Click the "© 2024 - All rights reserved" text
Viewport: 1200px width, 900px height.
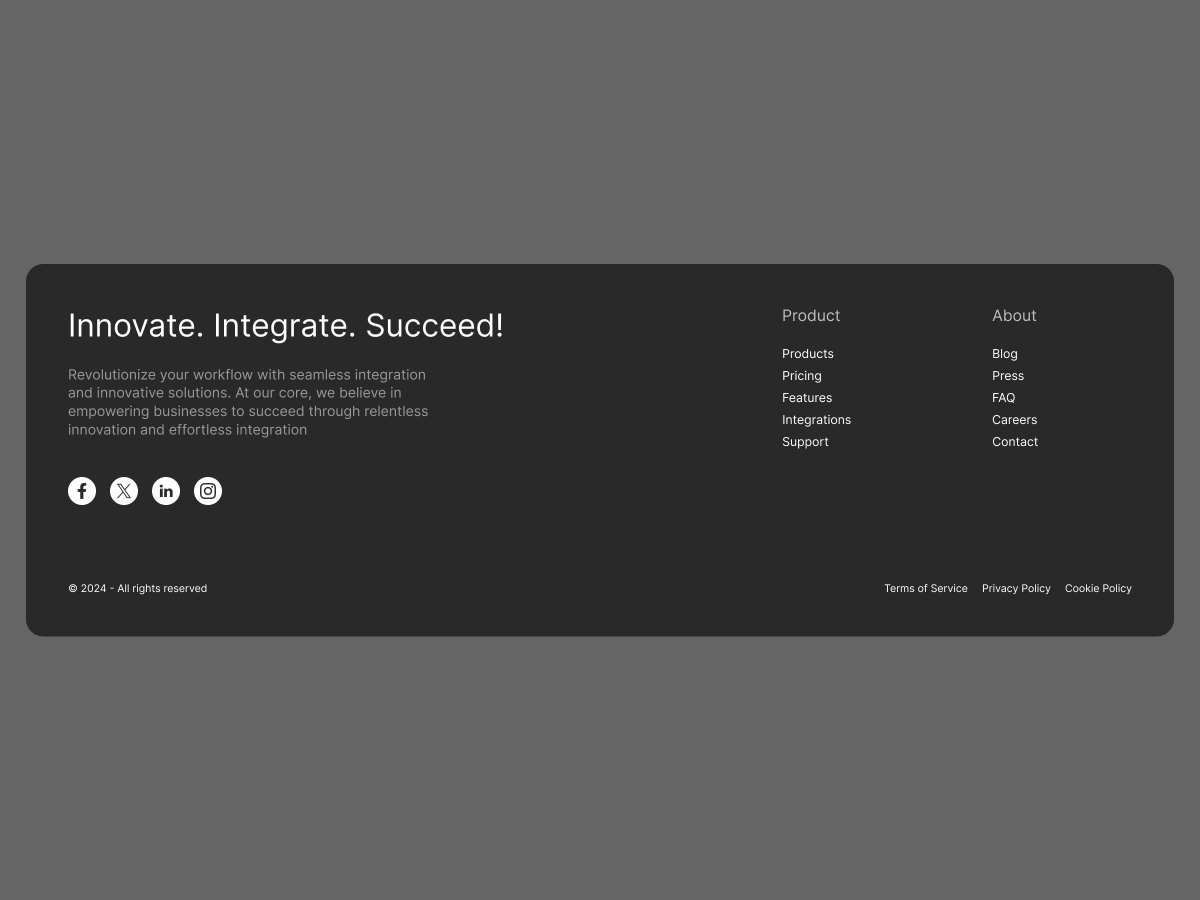[137, 589]
